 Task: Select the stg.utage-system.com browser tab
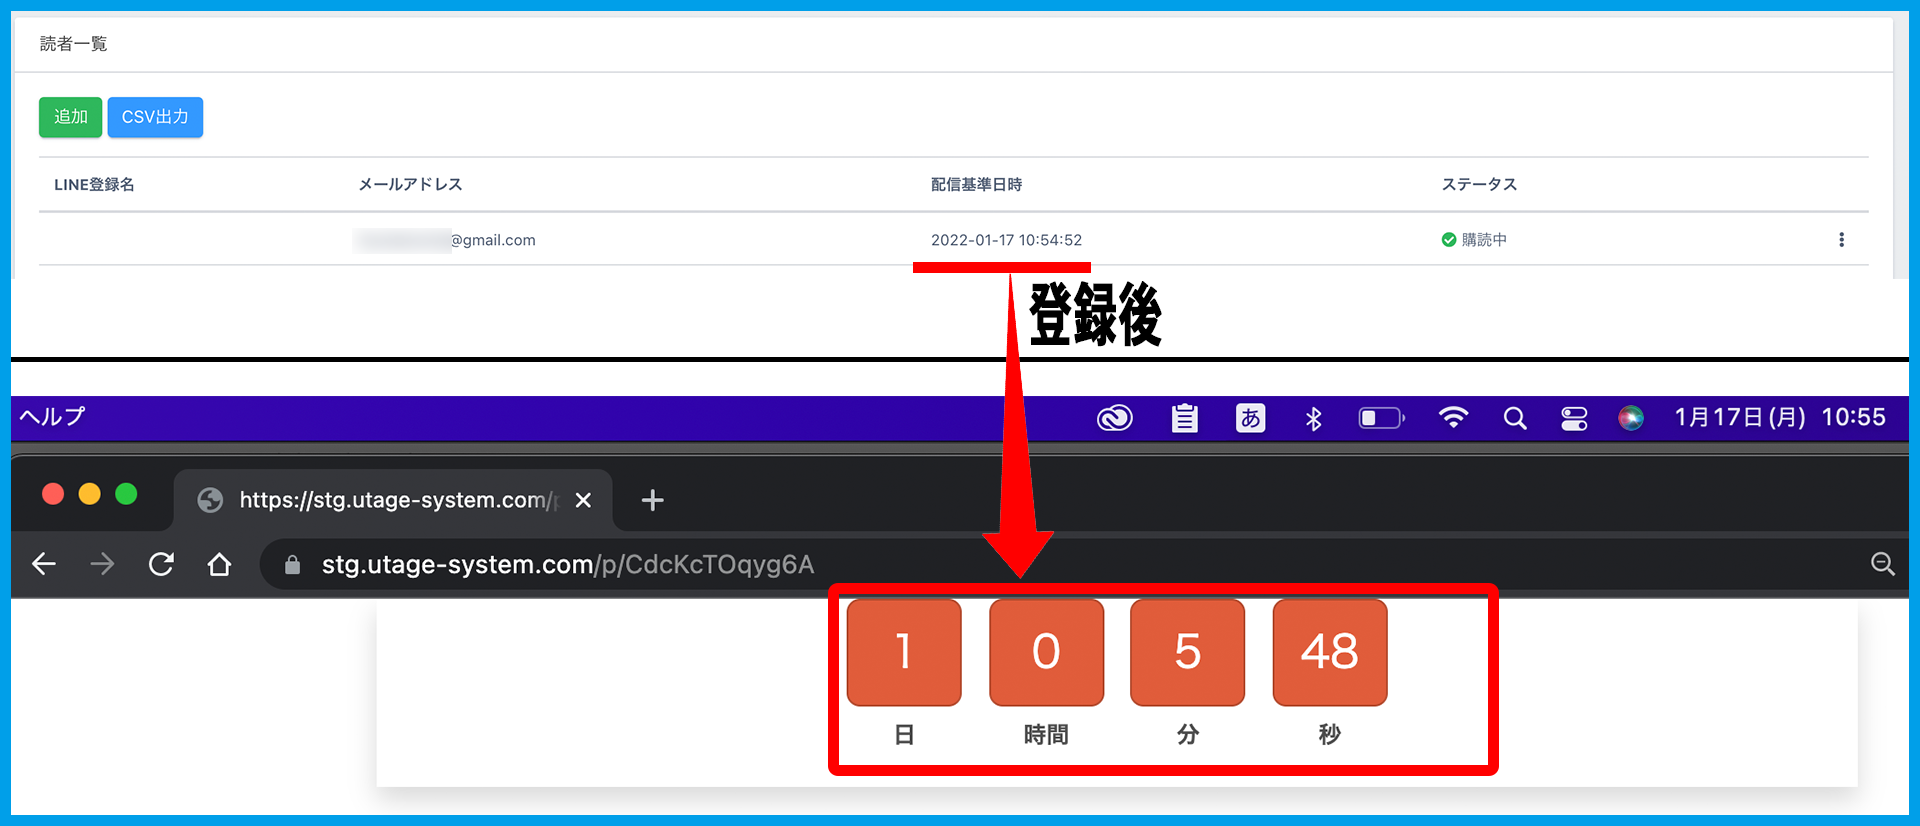pyautogui.click(x=390, y=500)
